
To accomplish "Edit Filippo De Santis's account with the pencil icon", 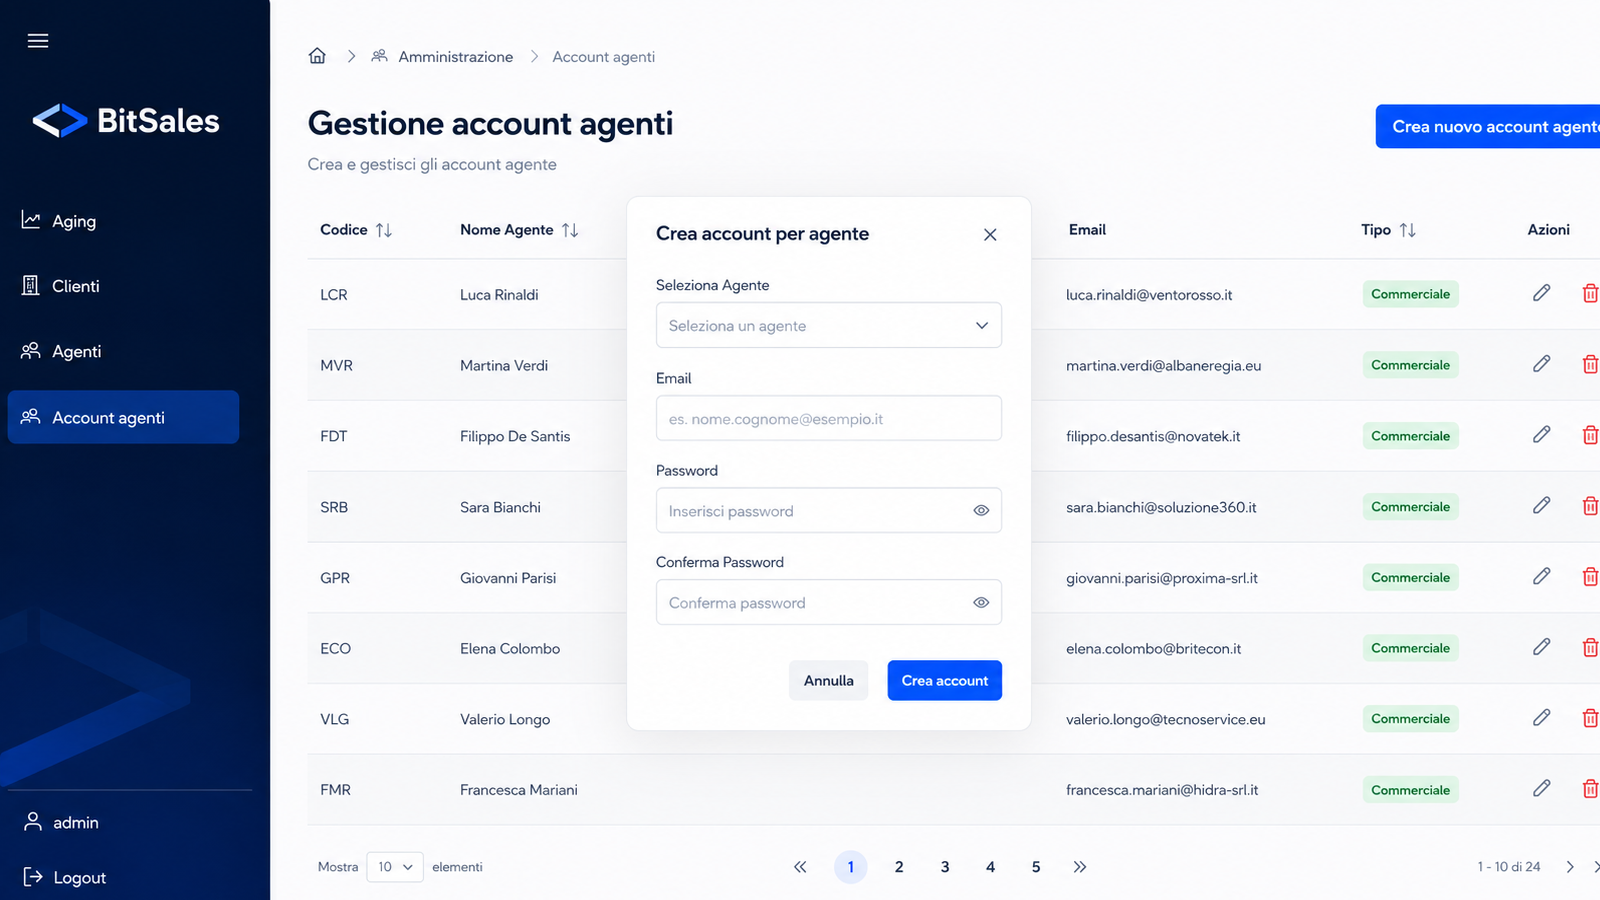I will click(1541, 435).
